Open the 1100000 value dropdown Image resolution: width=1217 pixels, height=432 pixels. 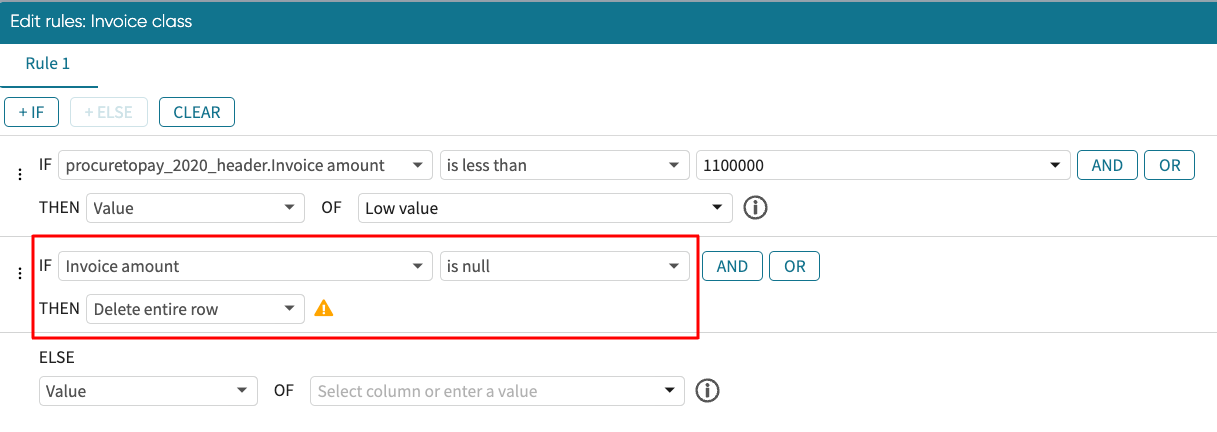point(880,165)
